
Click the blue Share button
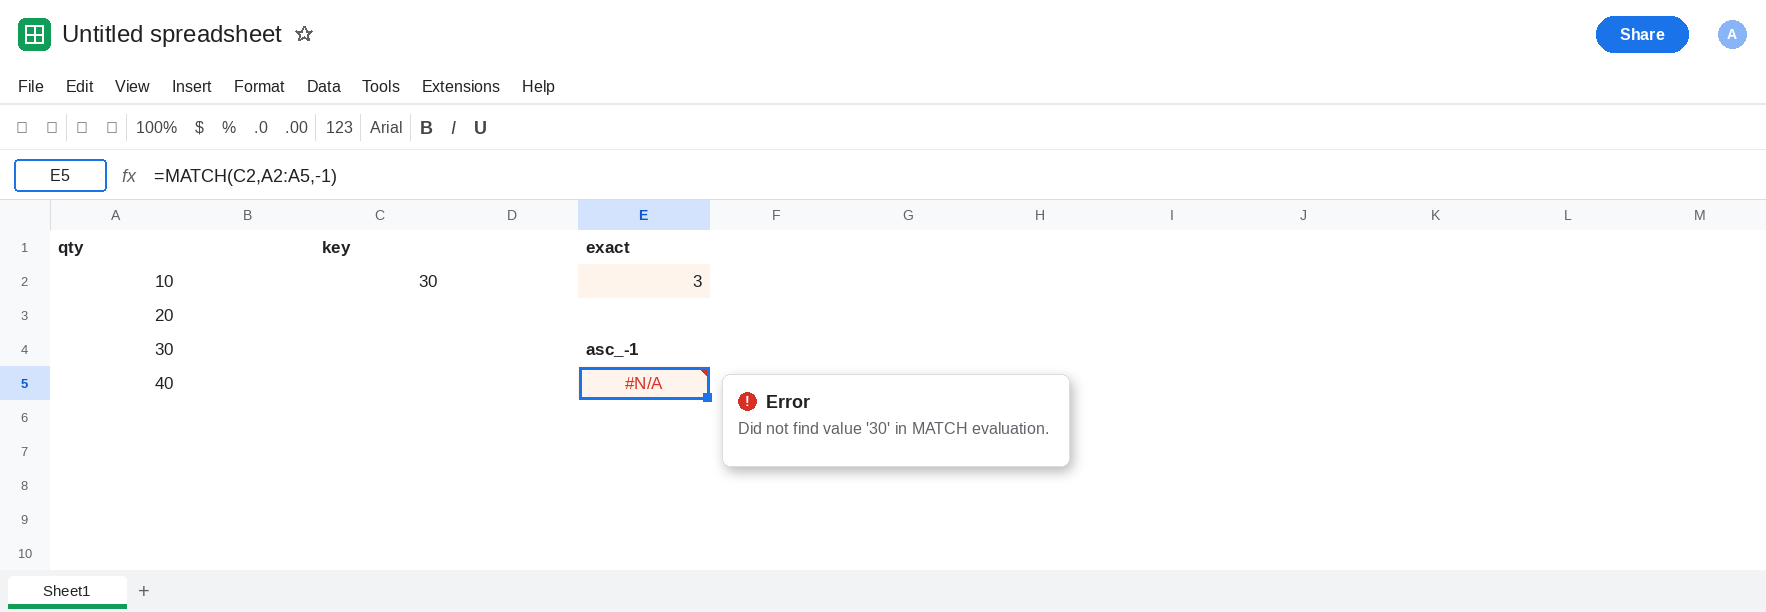1642,34
